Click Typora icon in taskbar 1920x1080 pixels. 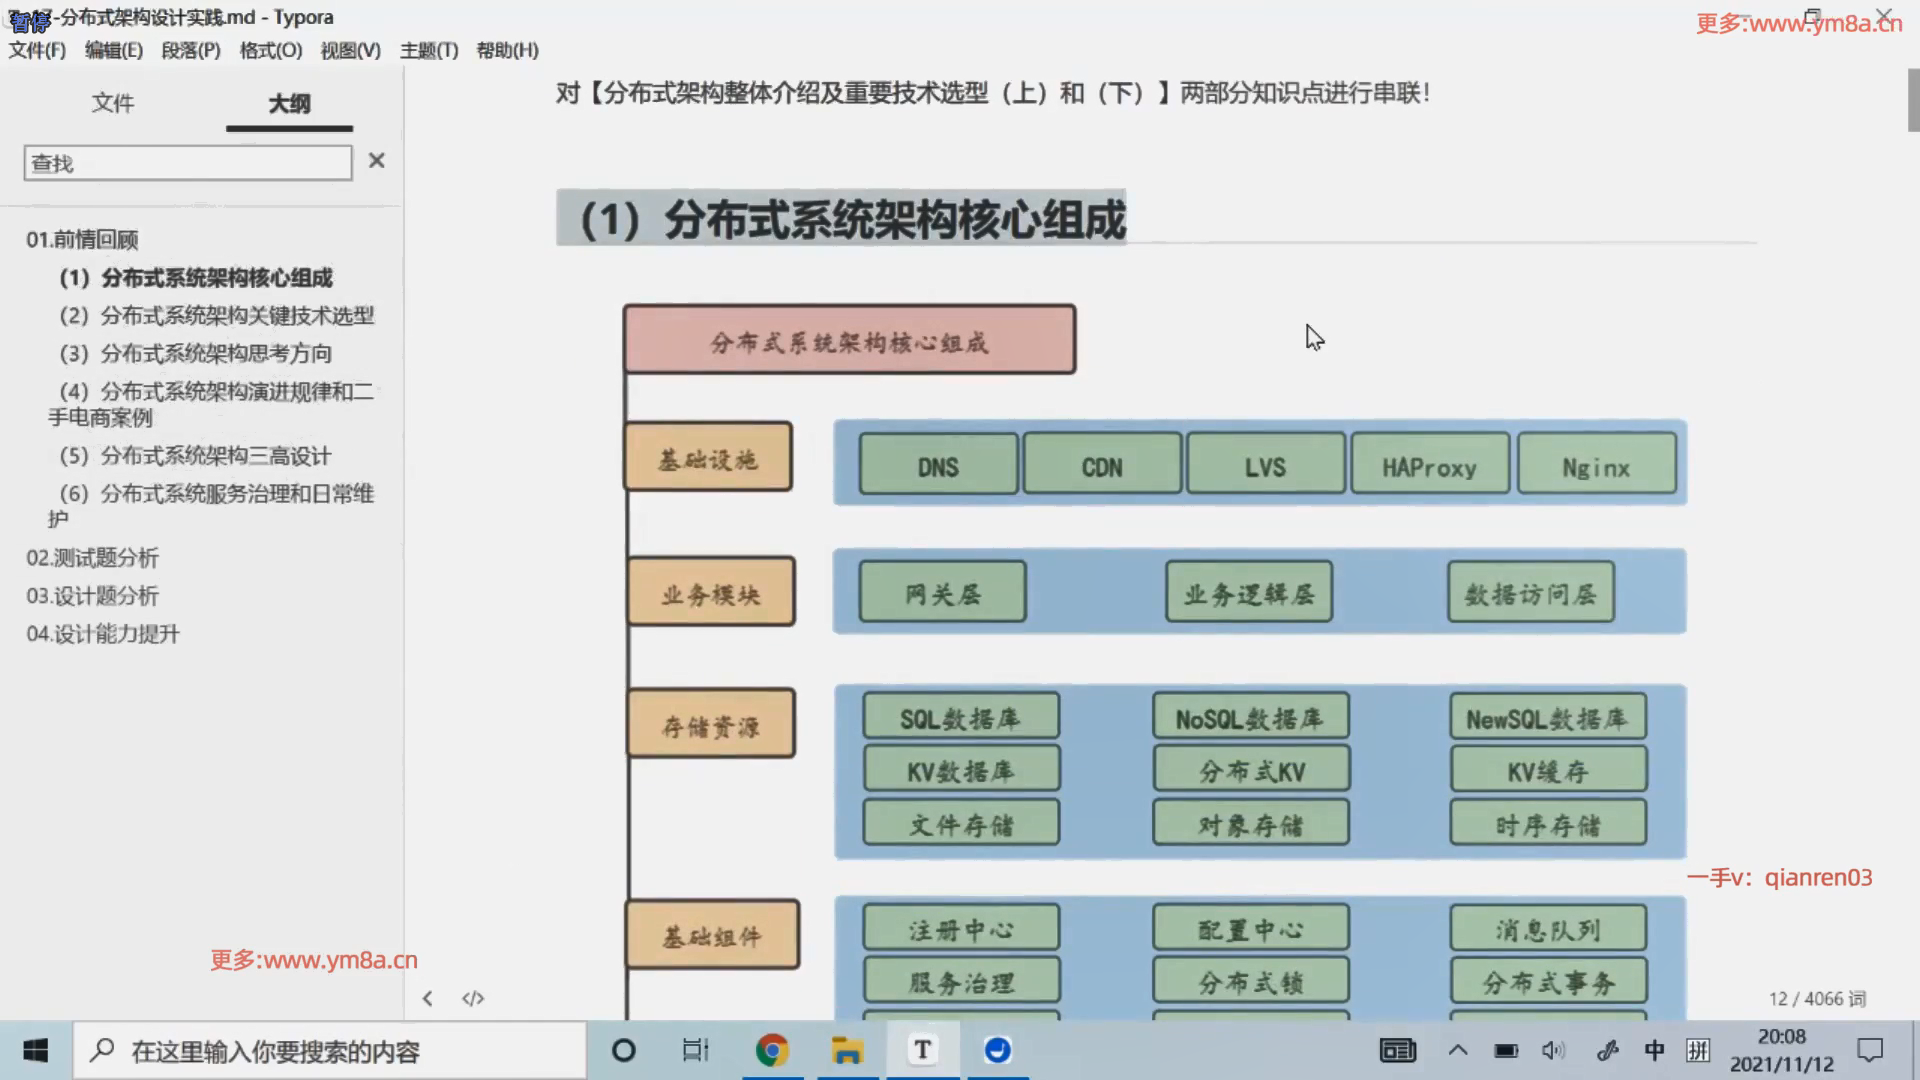[922, 1050]
